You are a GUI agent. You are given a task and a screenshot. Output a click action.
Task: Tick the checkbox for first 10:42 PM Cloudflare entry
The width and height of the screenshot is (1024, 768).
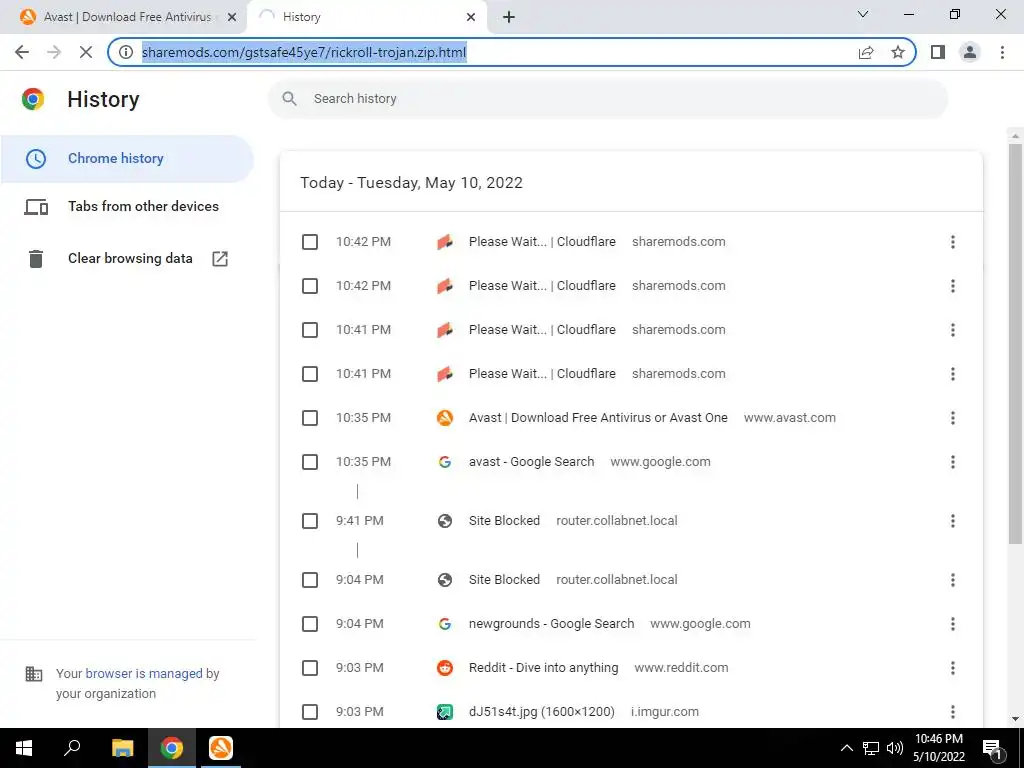[310, 242]
